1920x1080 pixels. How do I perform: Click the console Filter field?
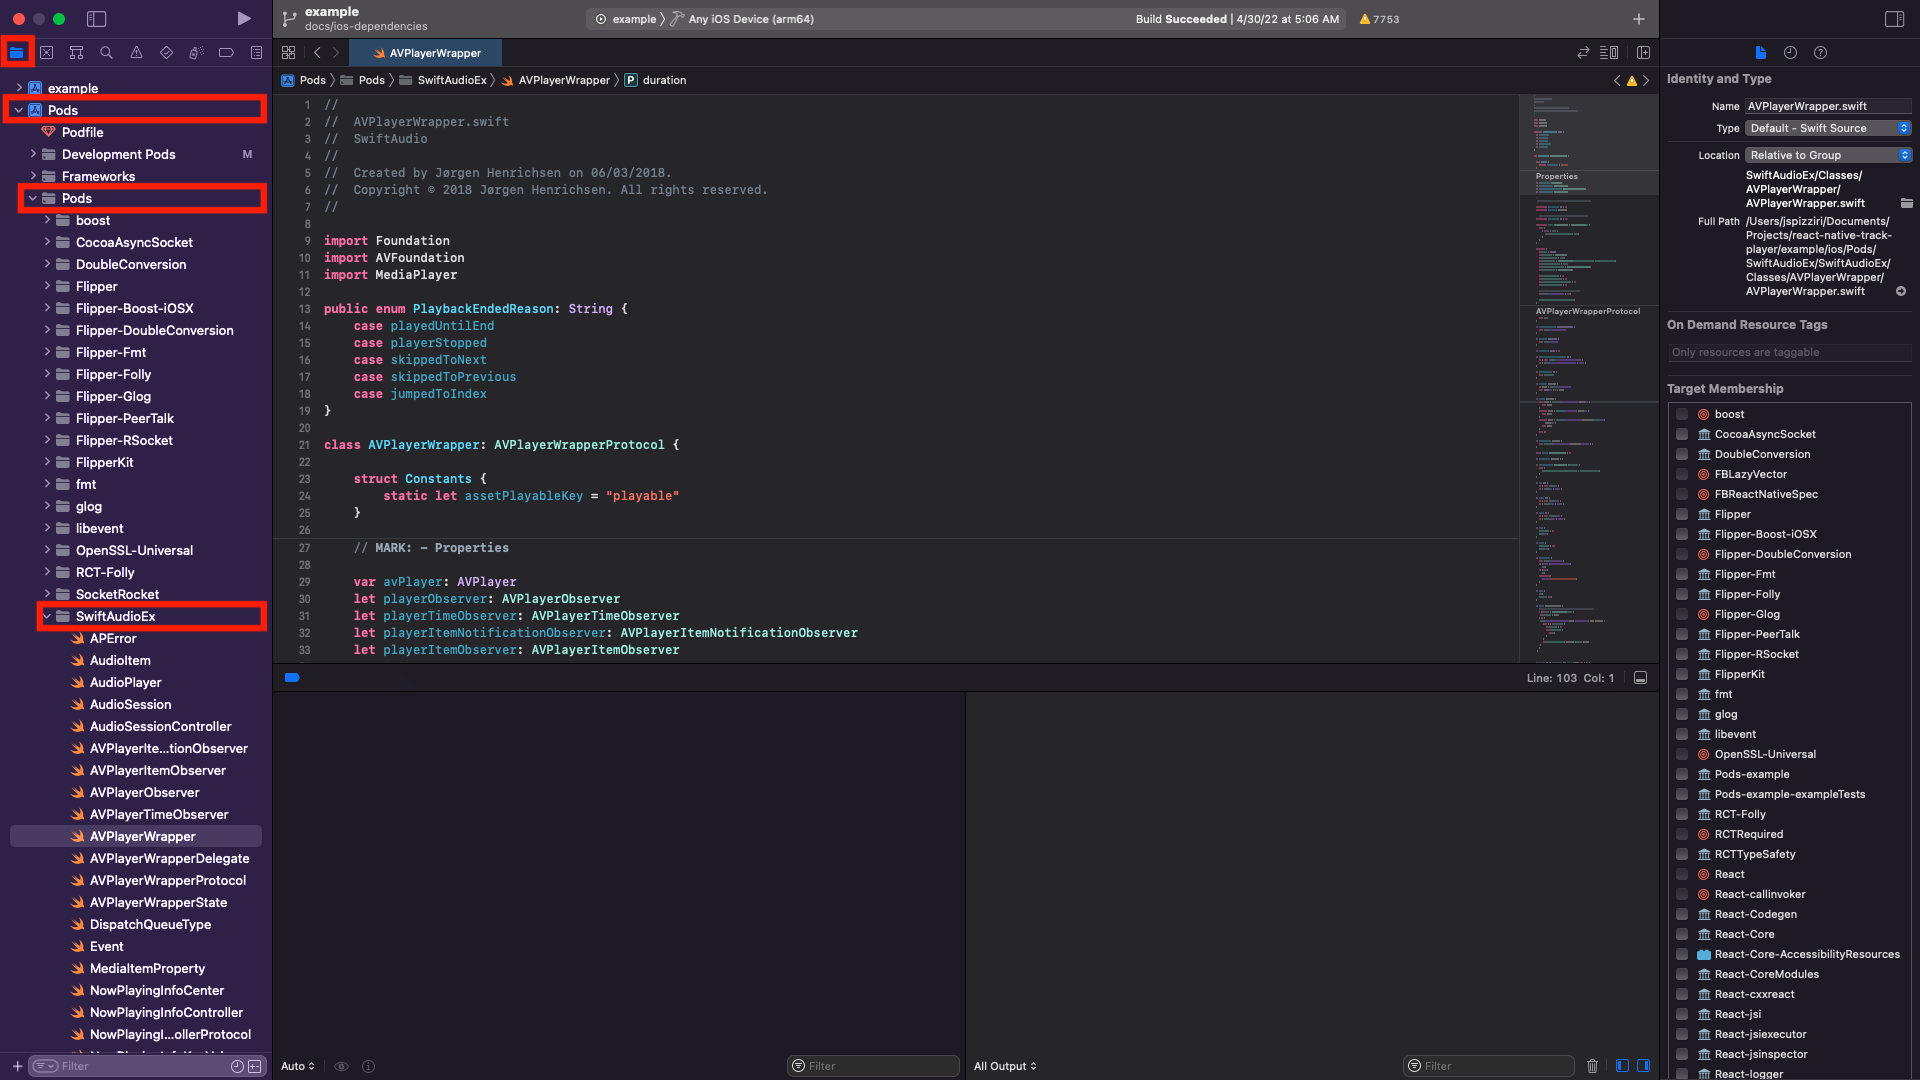(x=1489, y=1066)
